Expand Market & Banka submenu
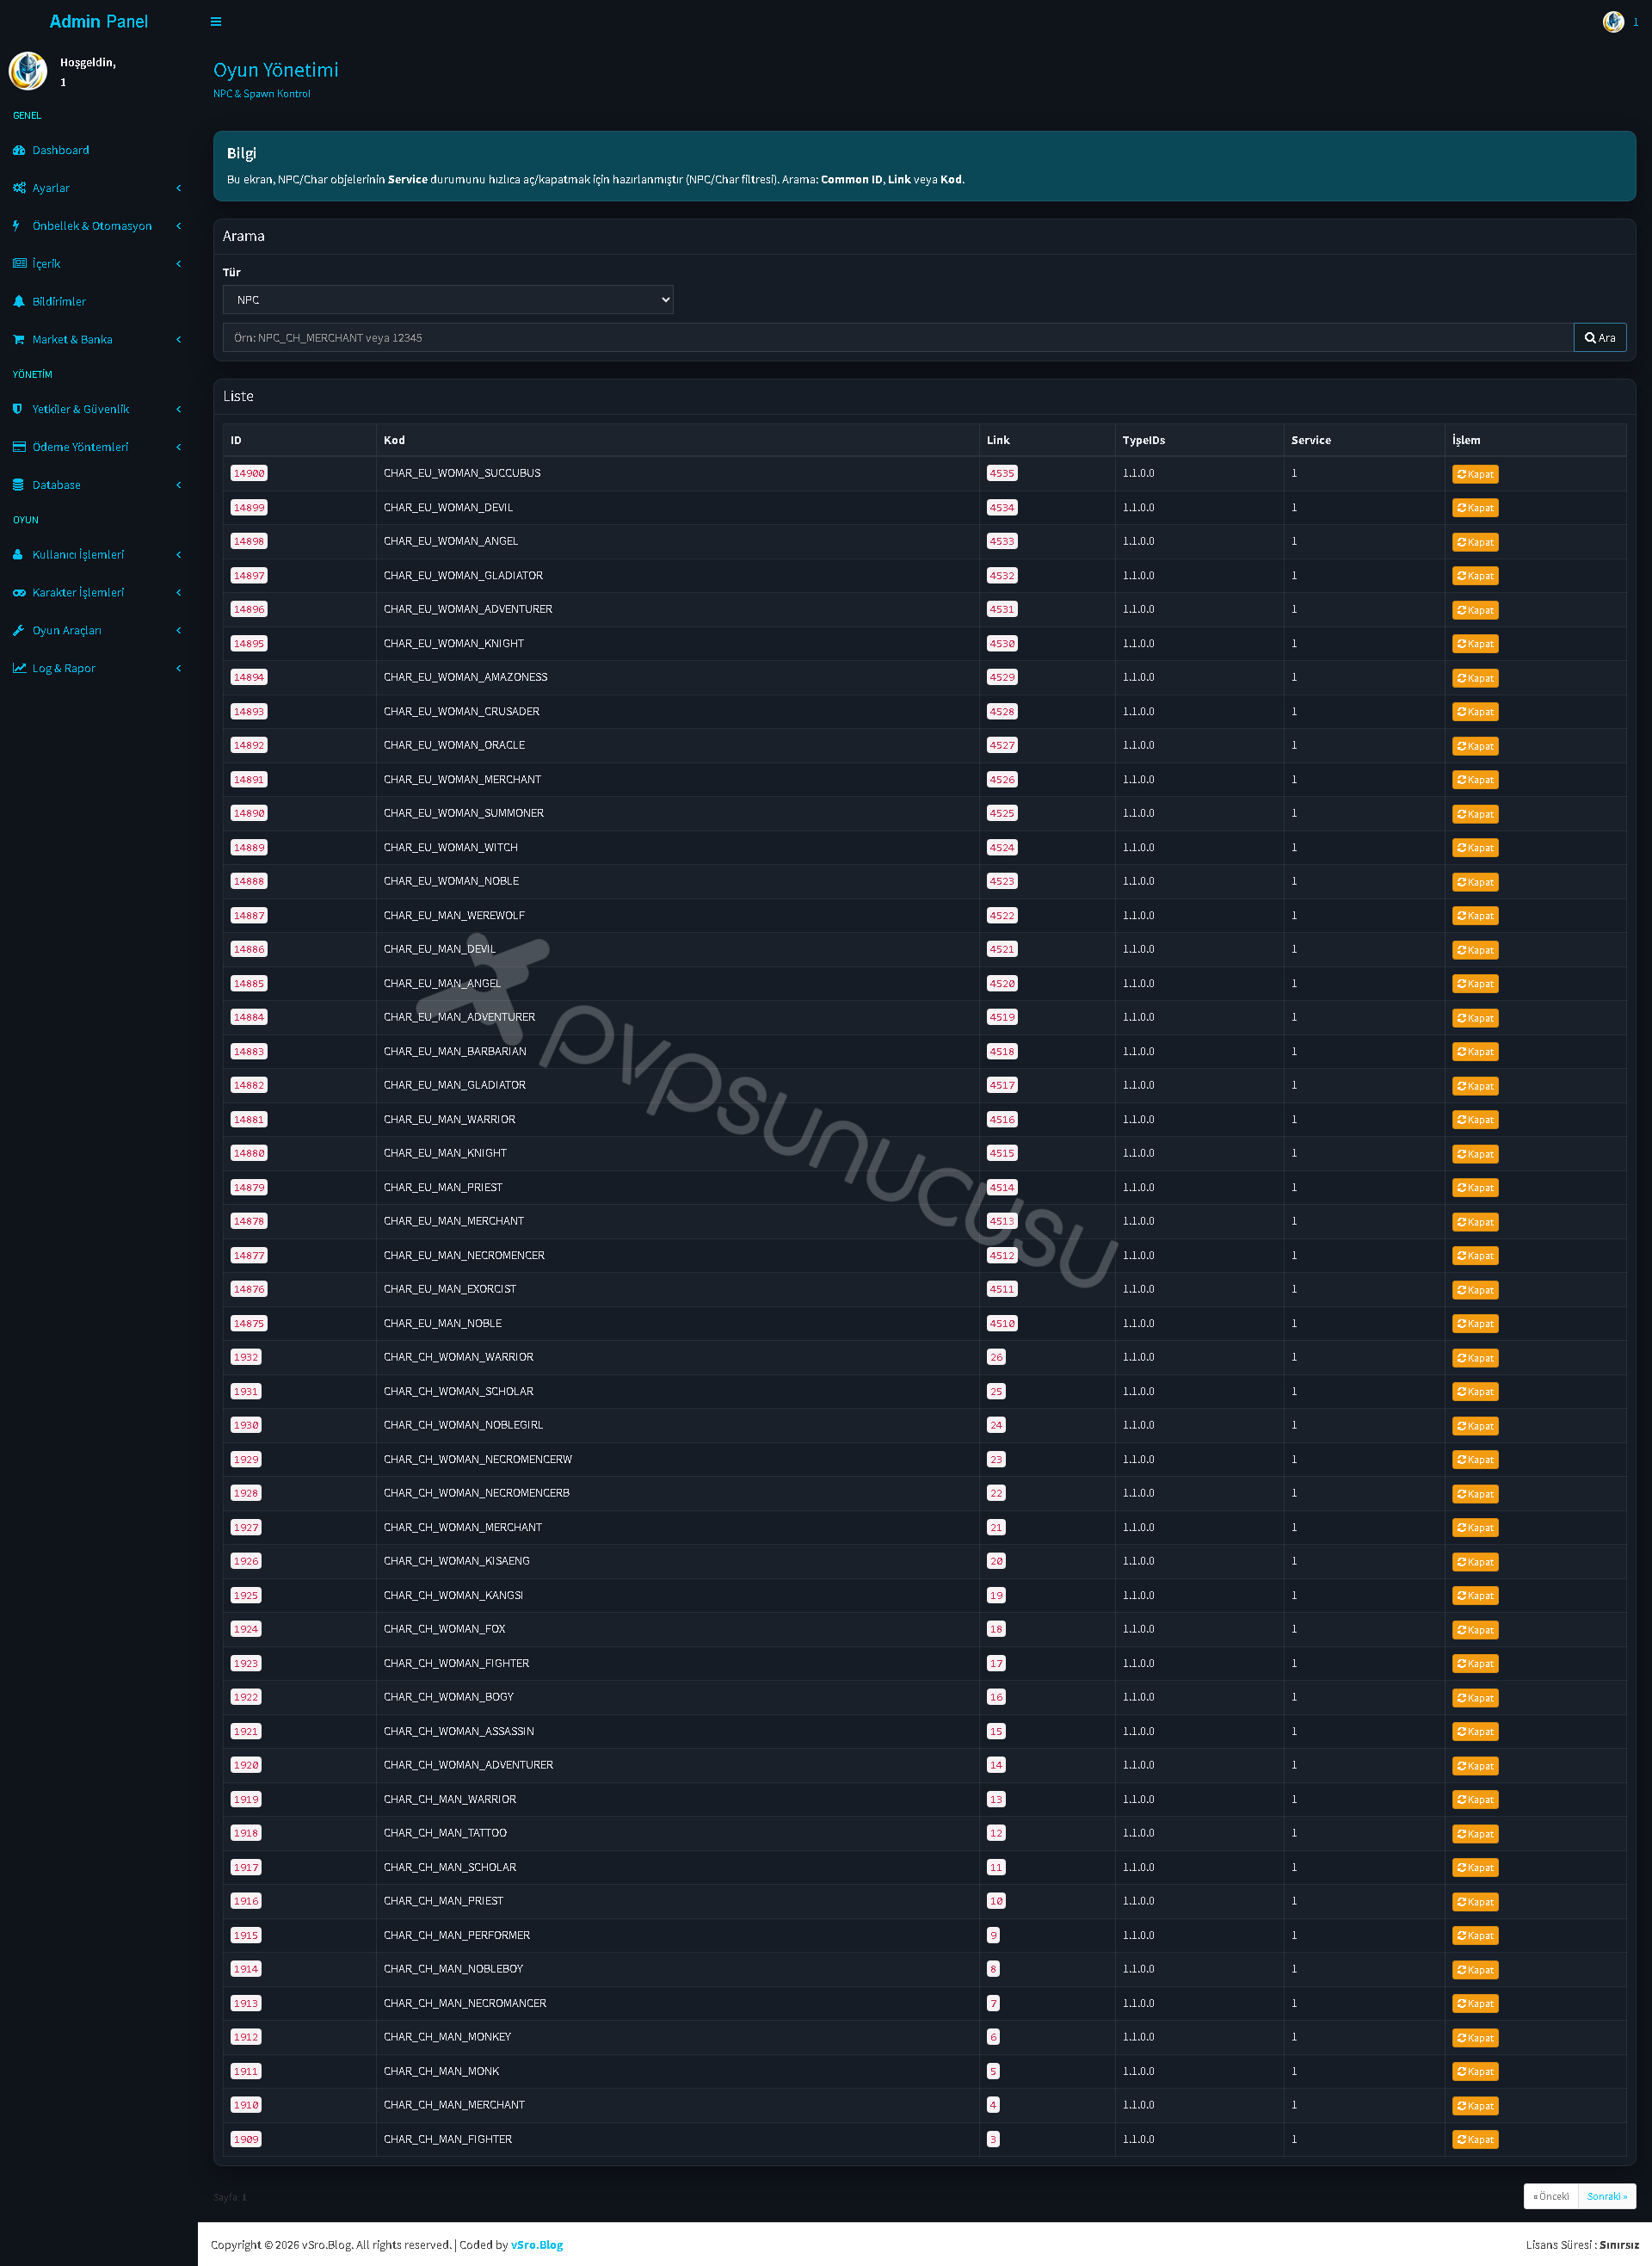Image resolution: width=1652 pixels, height=2266 pixels. coord(97,339)
